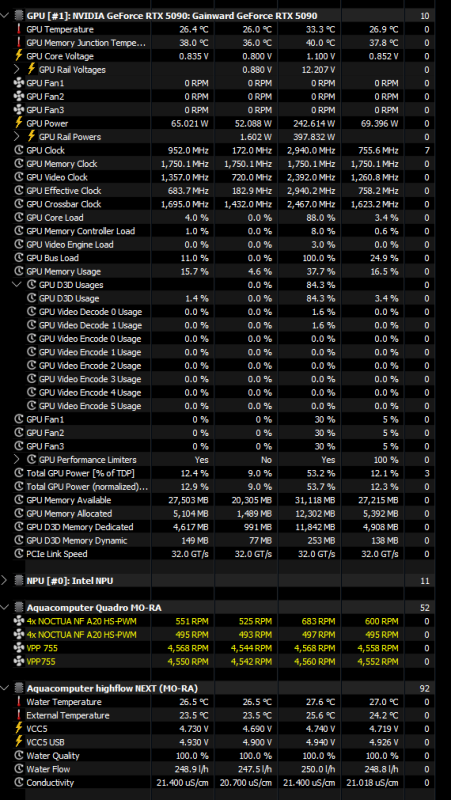The image size is (451, 800).
Task: Expand the NPU [#0] Intel NPU section
Action: pyautogui.click(x=5, y=581)
